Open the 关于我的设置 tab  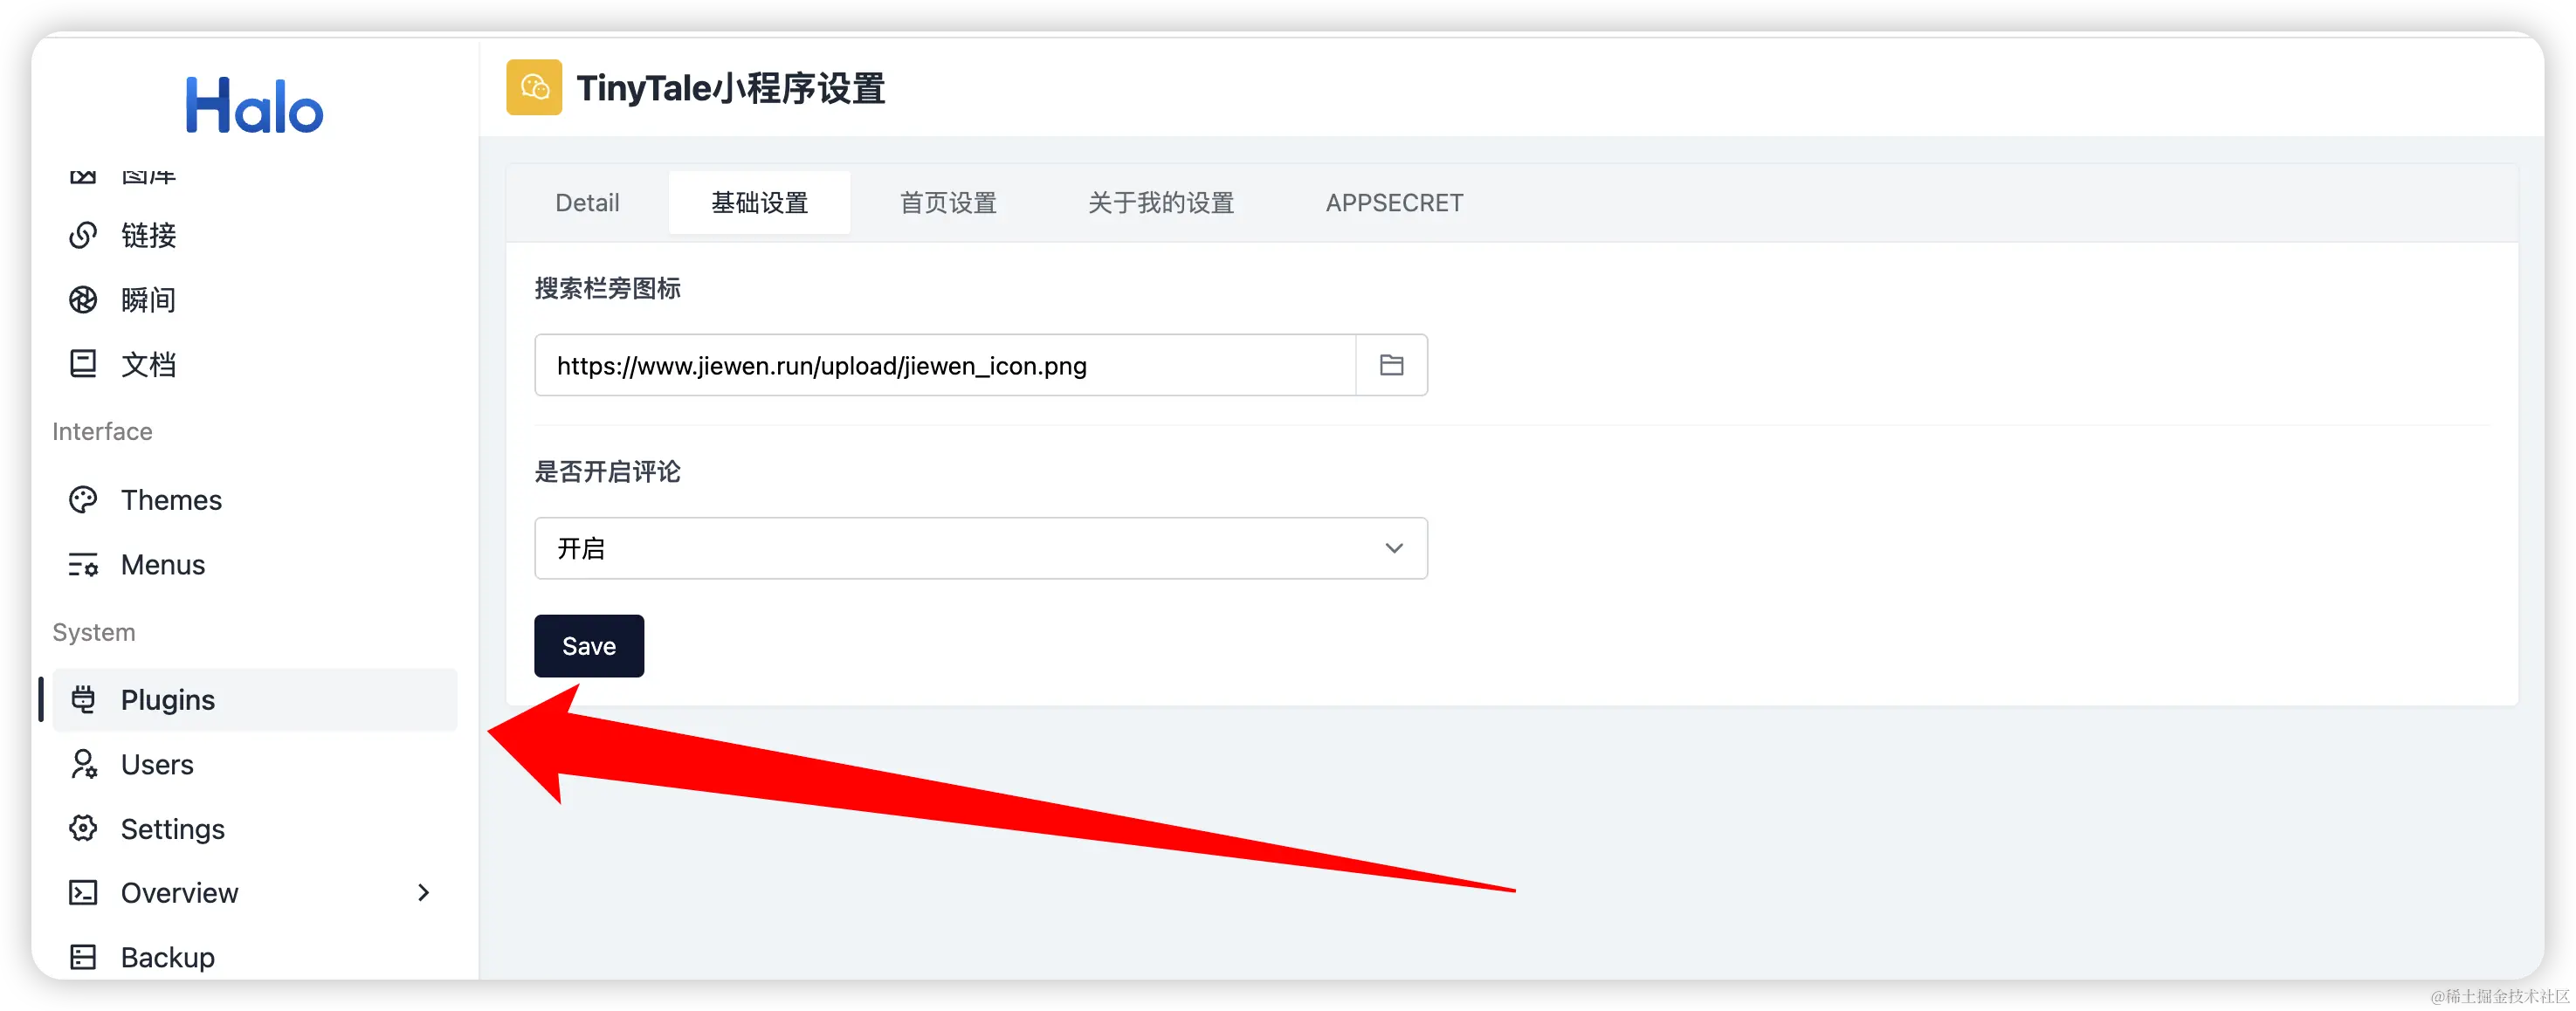tap(1160, 203)
